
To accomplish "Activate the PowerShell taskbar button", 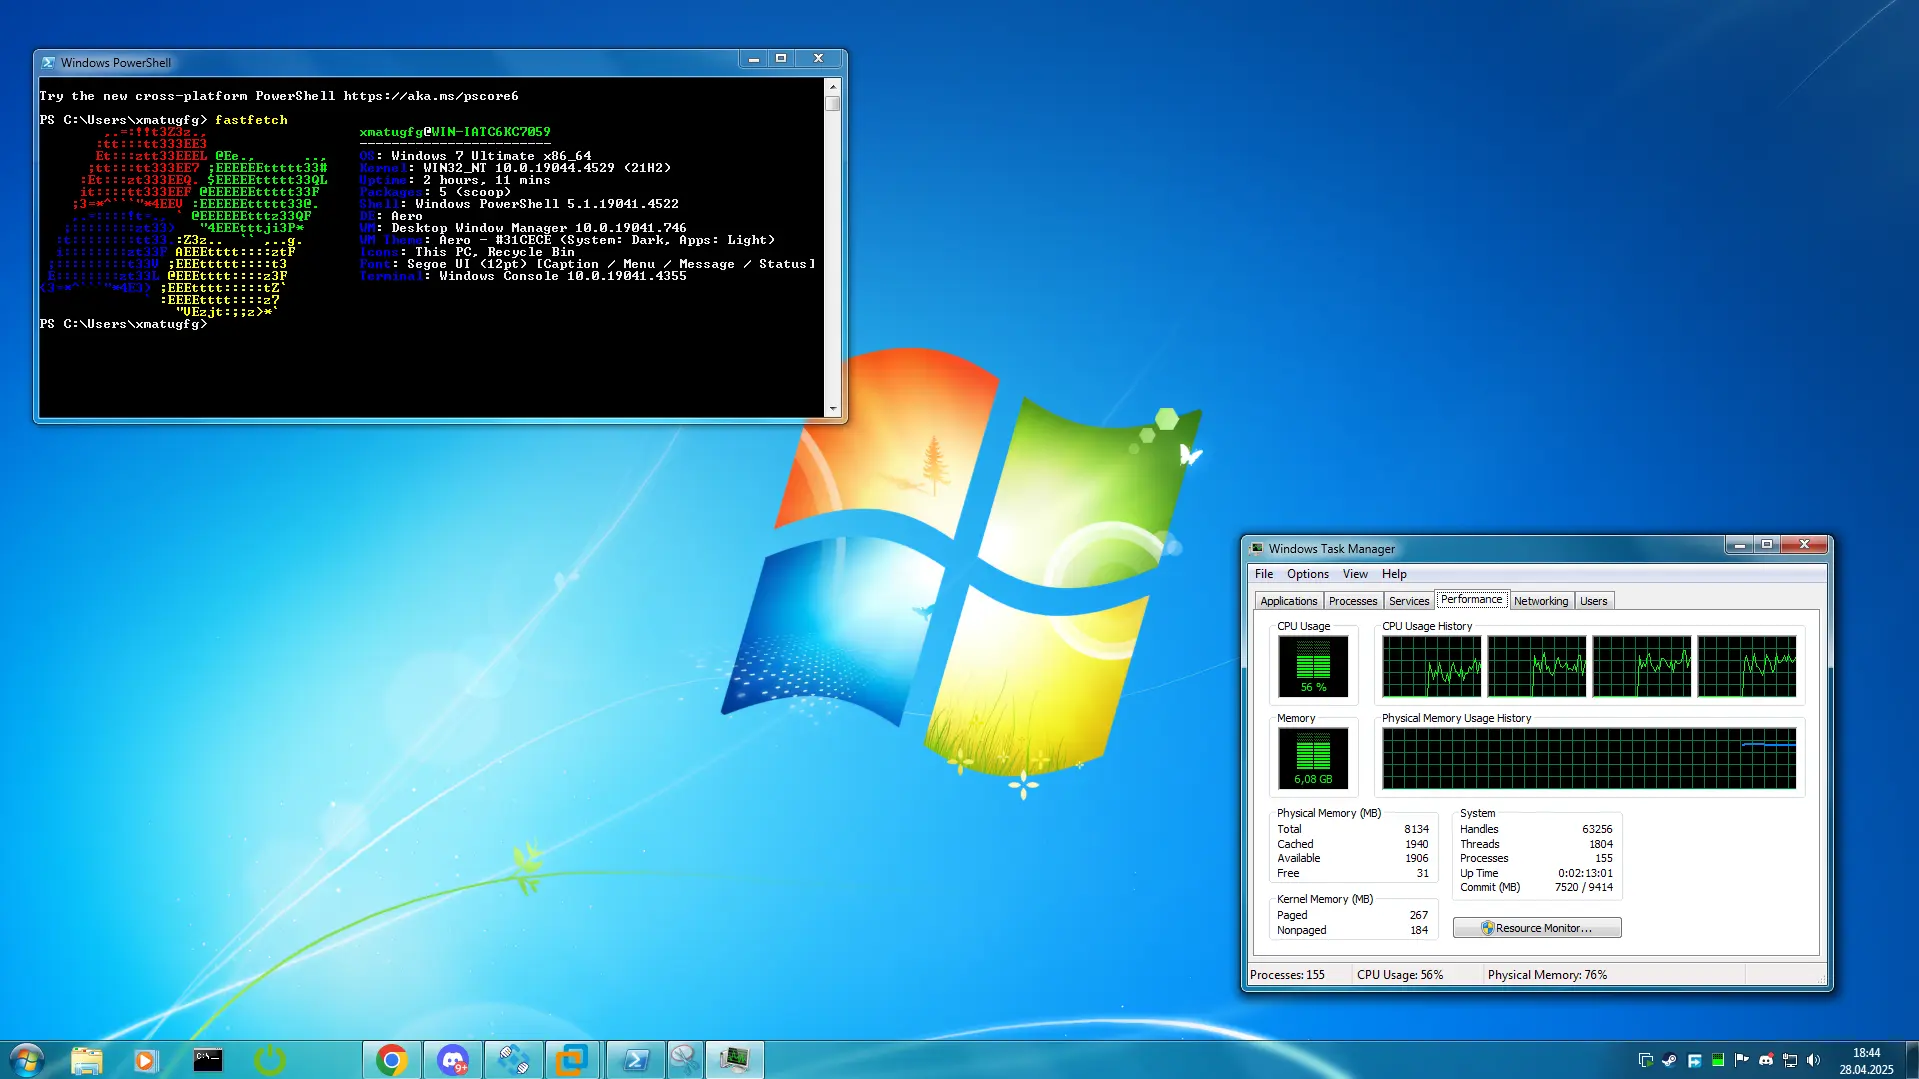I will [x=635, y=1060].
